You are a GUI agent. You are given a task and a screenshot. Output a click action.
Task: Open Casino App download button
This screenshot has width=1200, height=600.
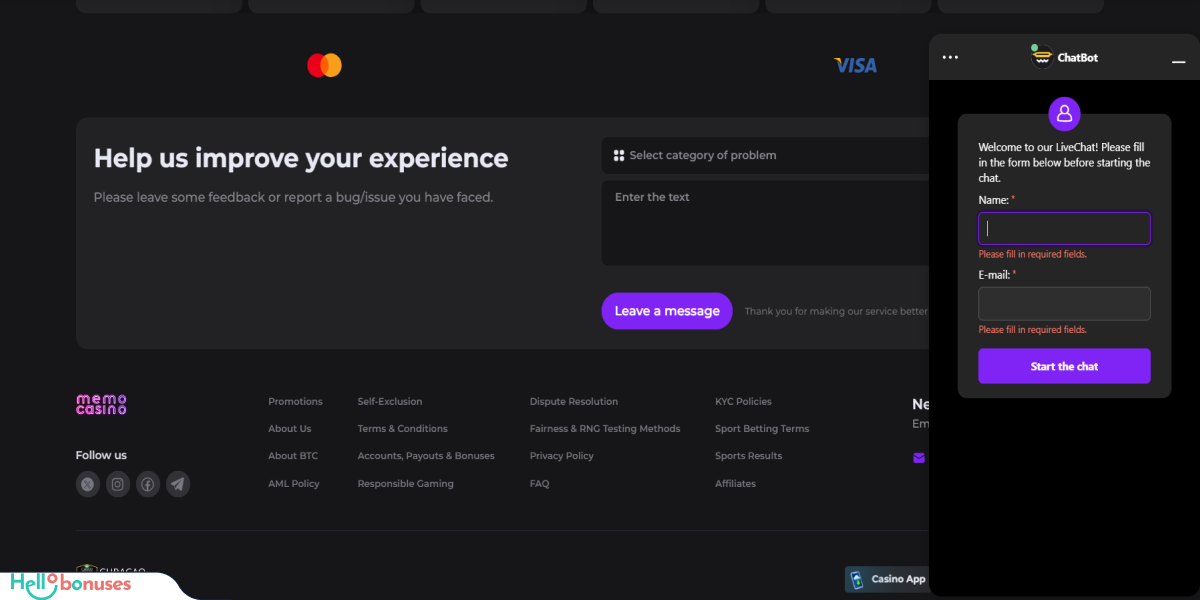[887, 579]
